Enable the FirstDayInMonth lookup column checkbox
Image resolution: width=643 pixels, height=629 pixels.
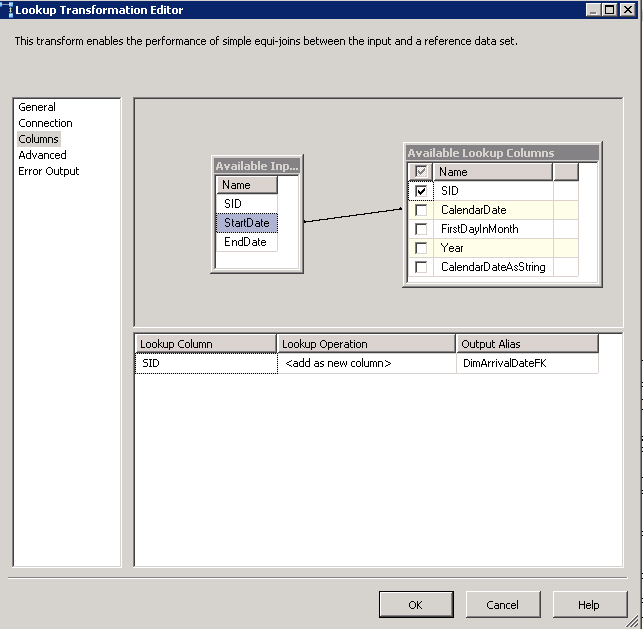click(x=421, y=229)
